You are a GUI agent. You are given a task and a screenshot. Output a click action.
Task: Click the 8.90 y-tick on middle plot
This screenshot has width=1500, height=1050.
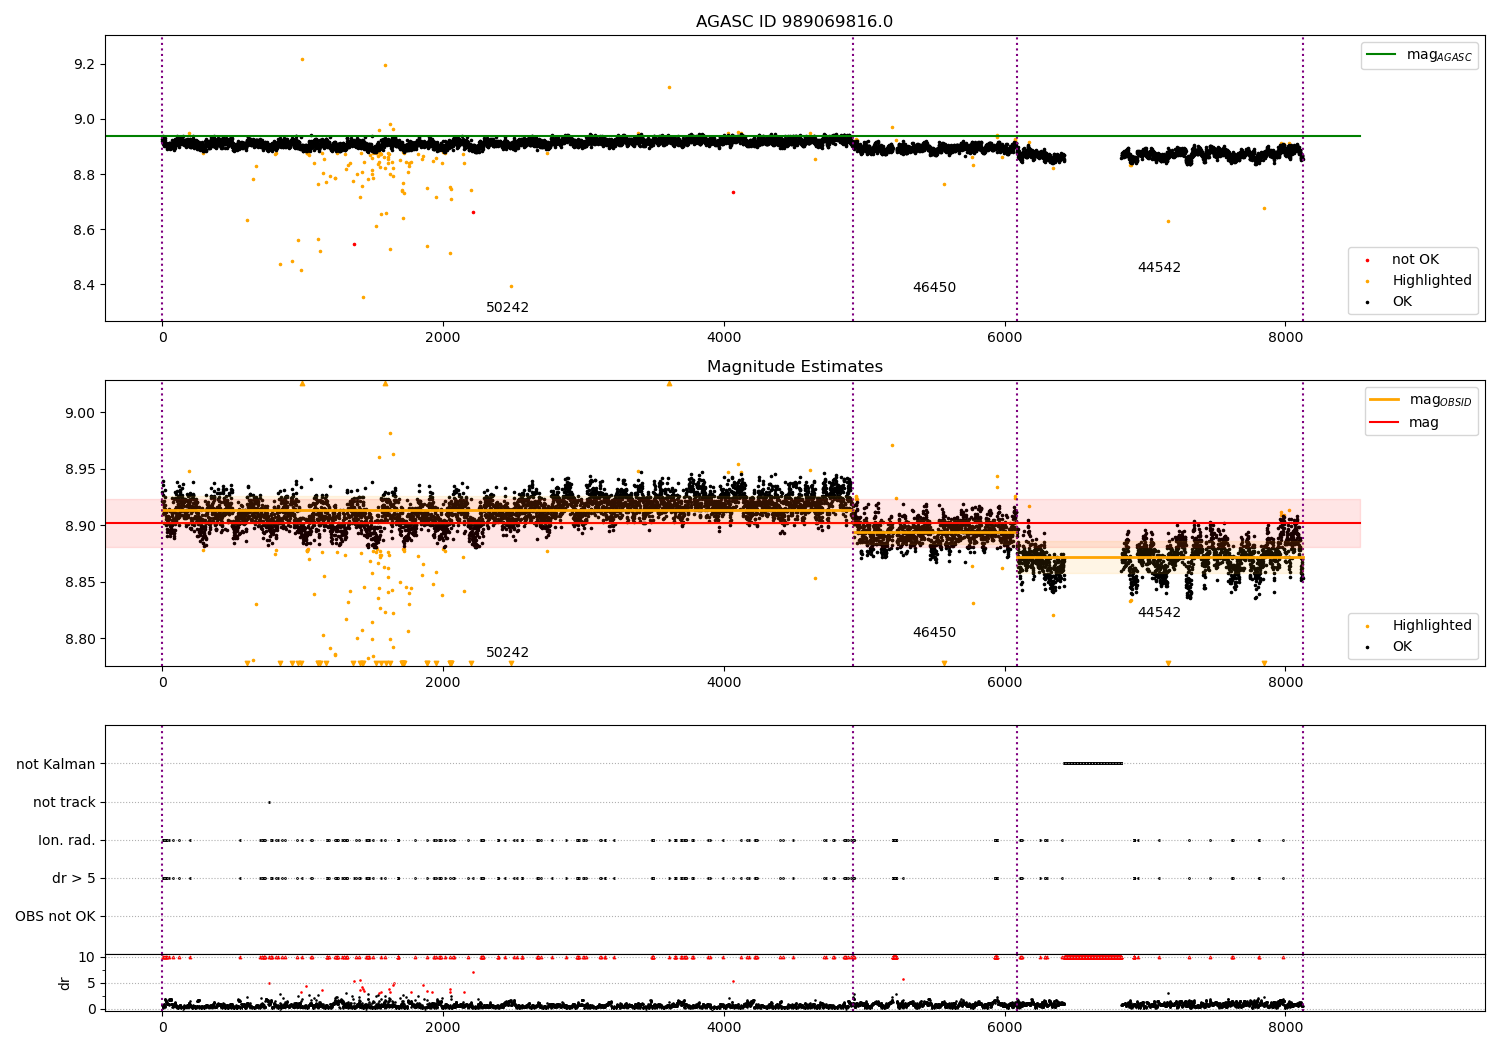[x=81, y=526]
